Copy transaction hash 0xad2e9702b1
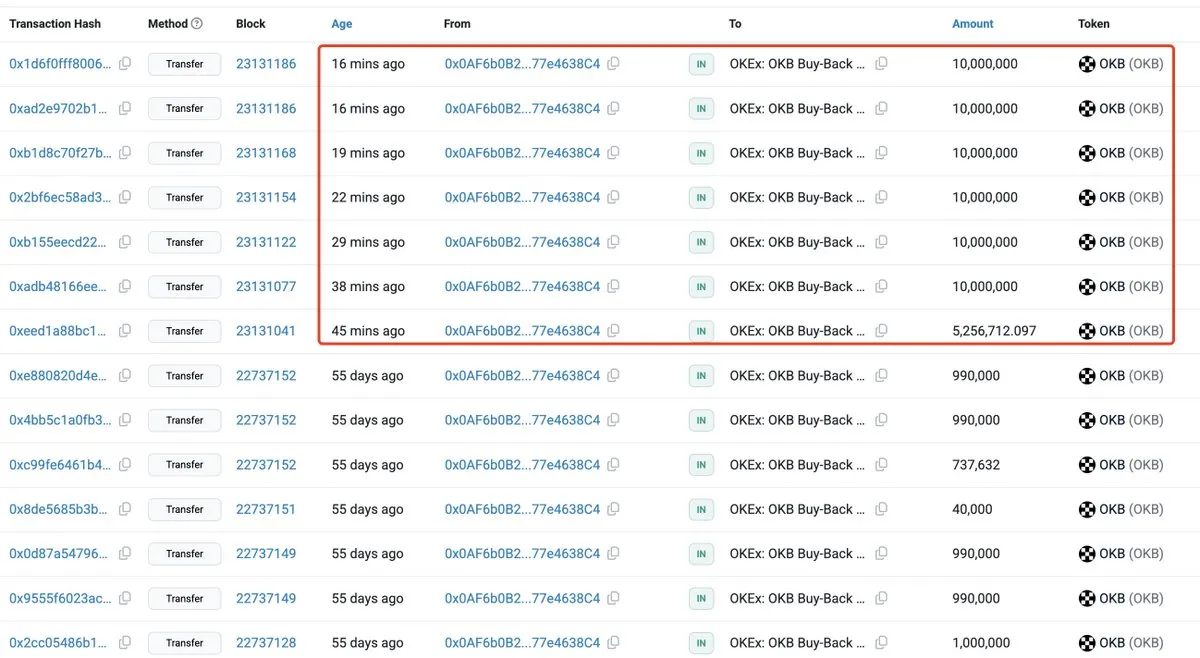The height and width of the screenshot is (658, 1200). click(x=125, y=108)
